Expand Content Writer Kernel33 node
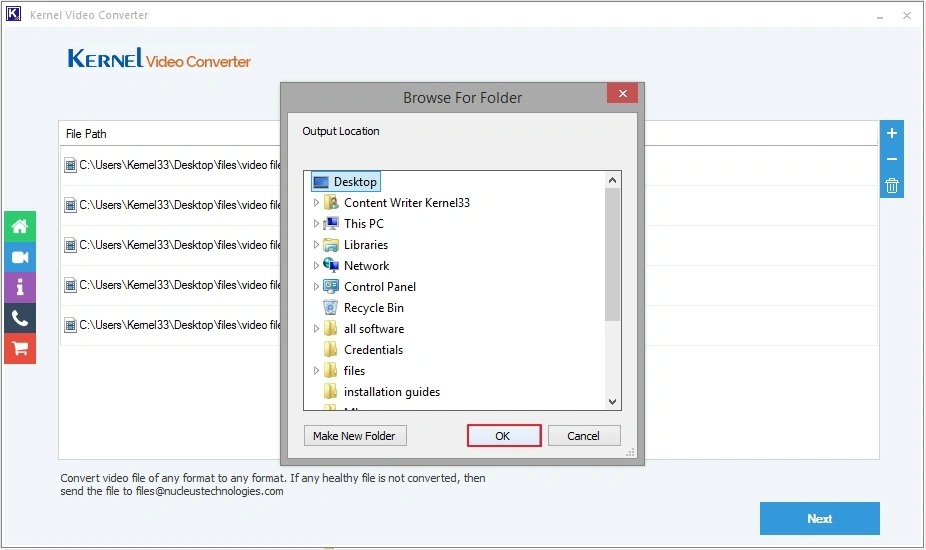Image resolution: width=926 pixels, height=550 pixels. [x=316, y=203]
